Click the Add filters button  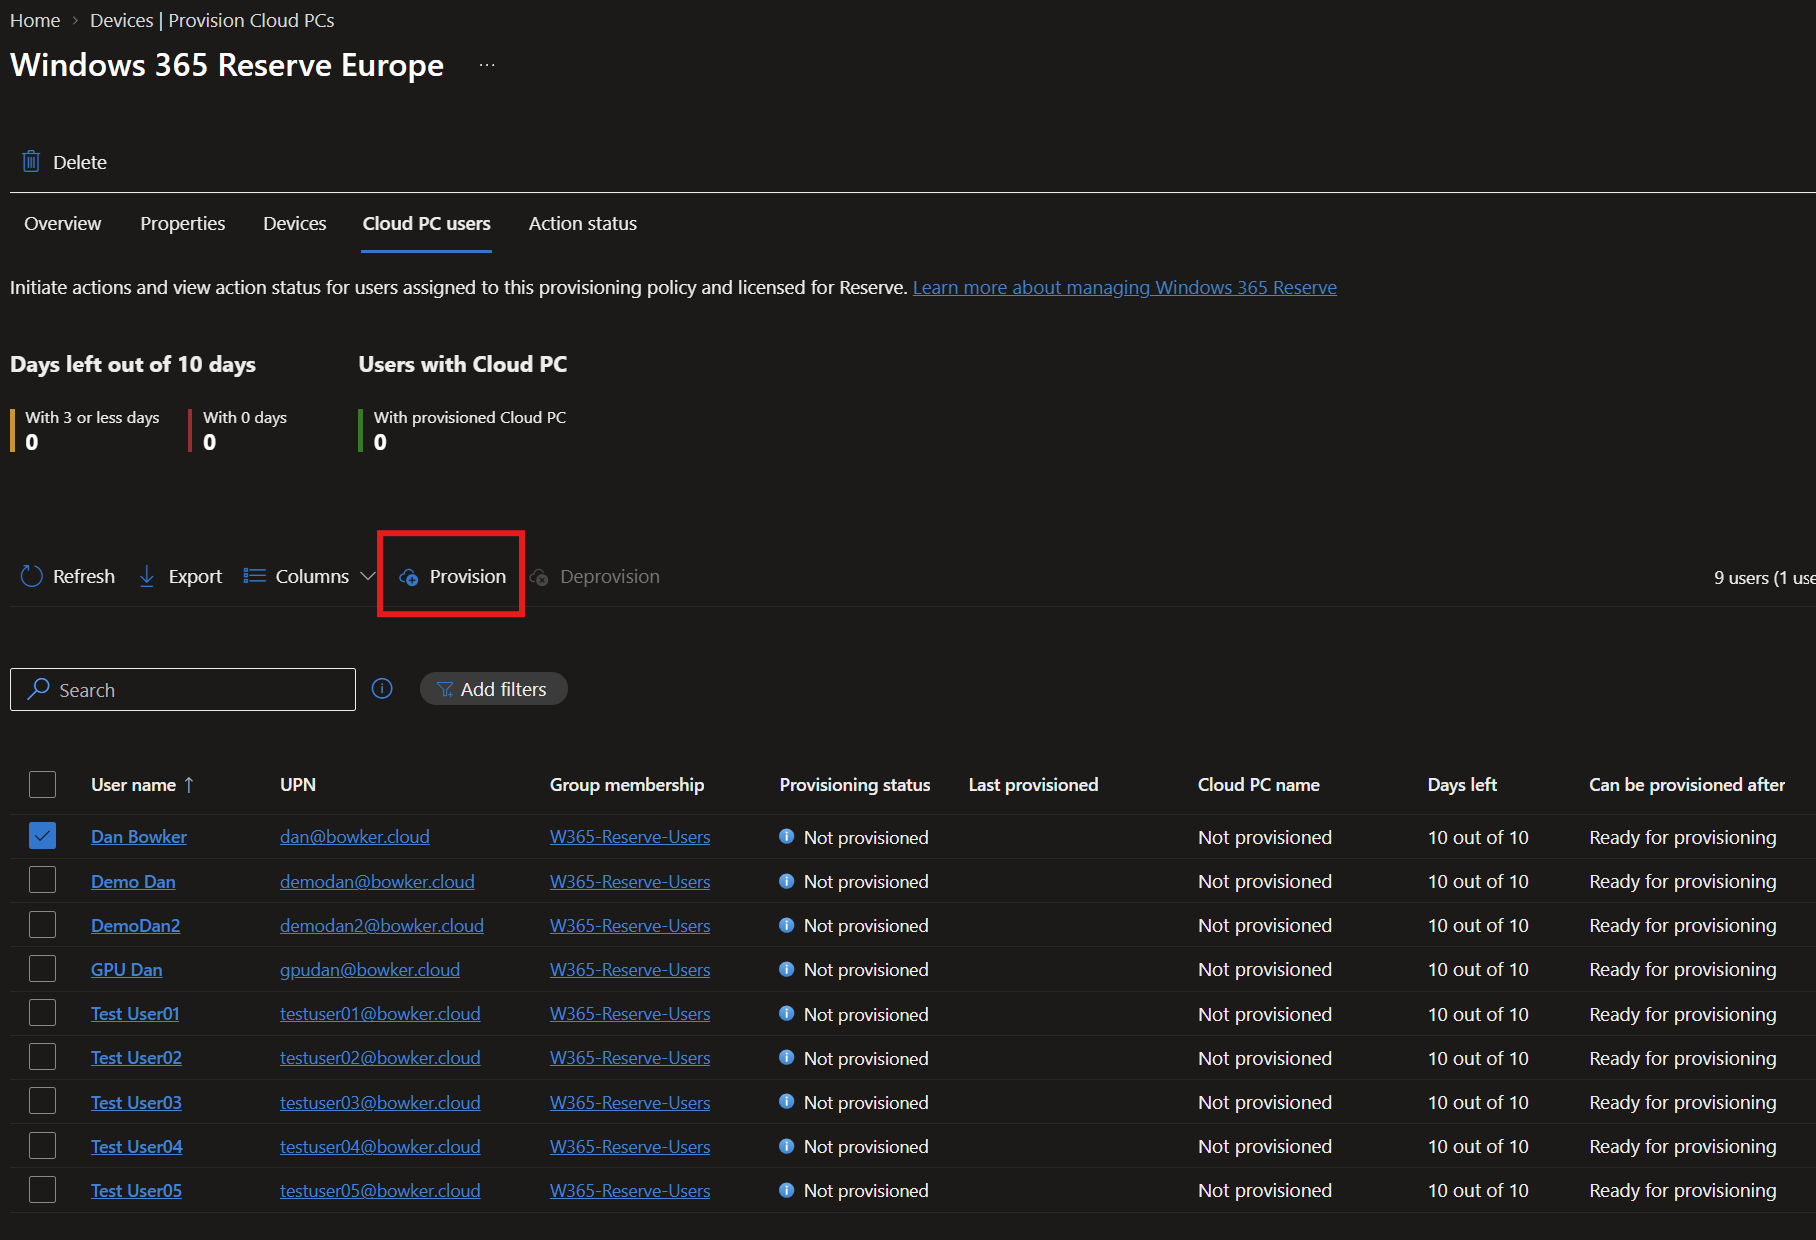pos(493,689)
